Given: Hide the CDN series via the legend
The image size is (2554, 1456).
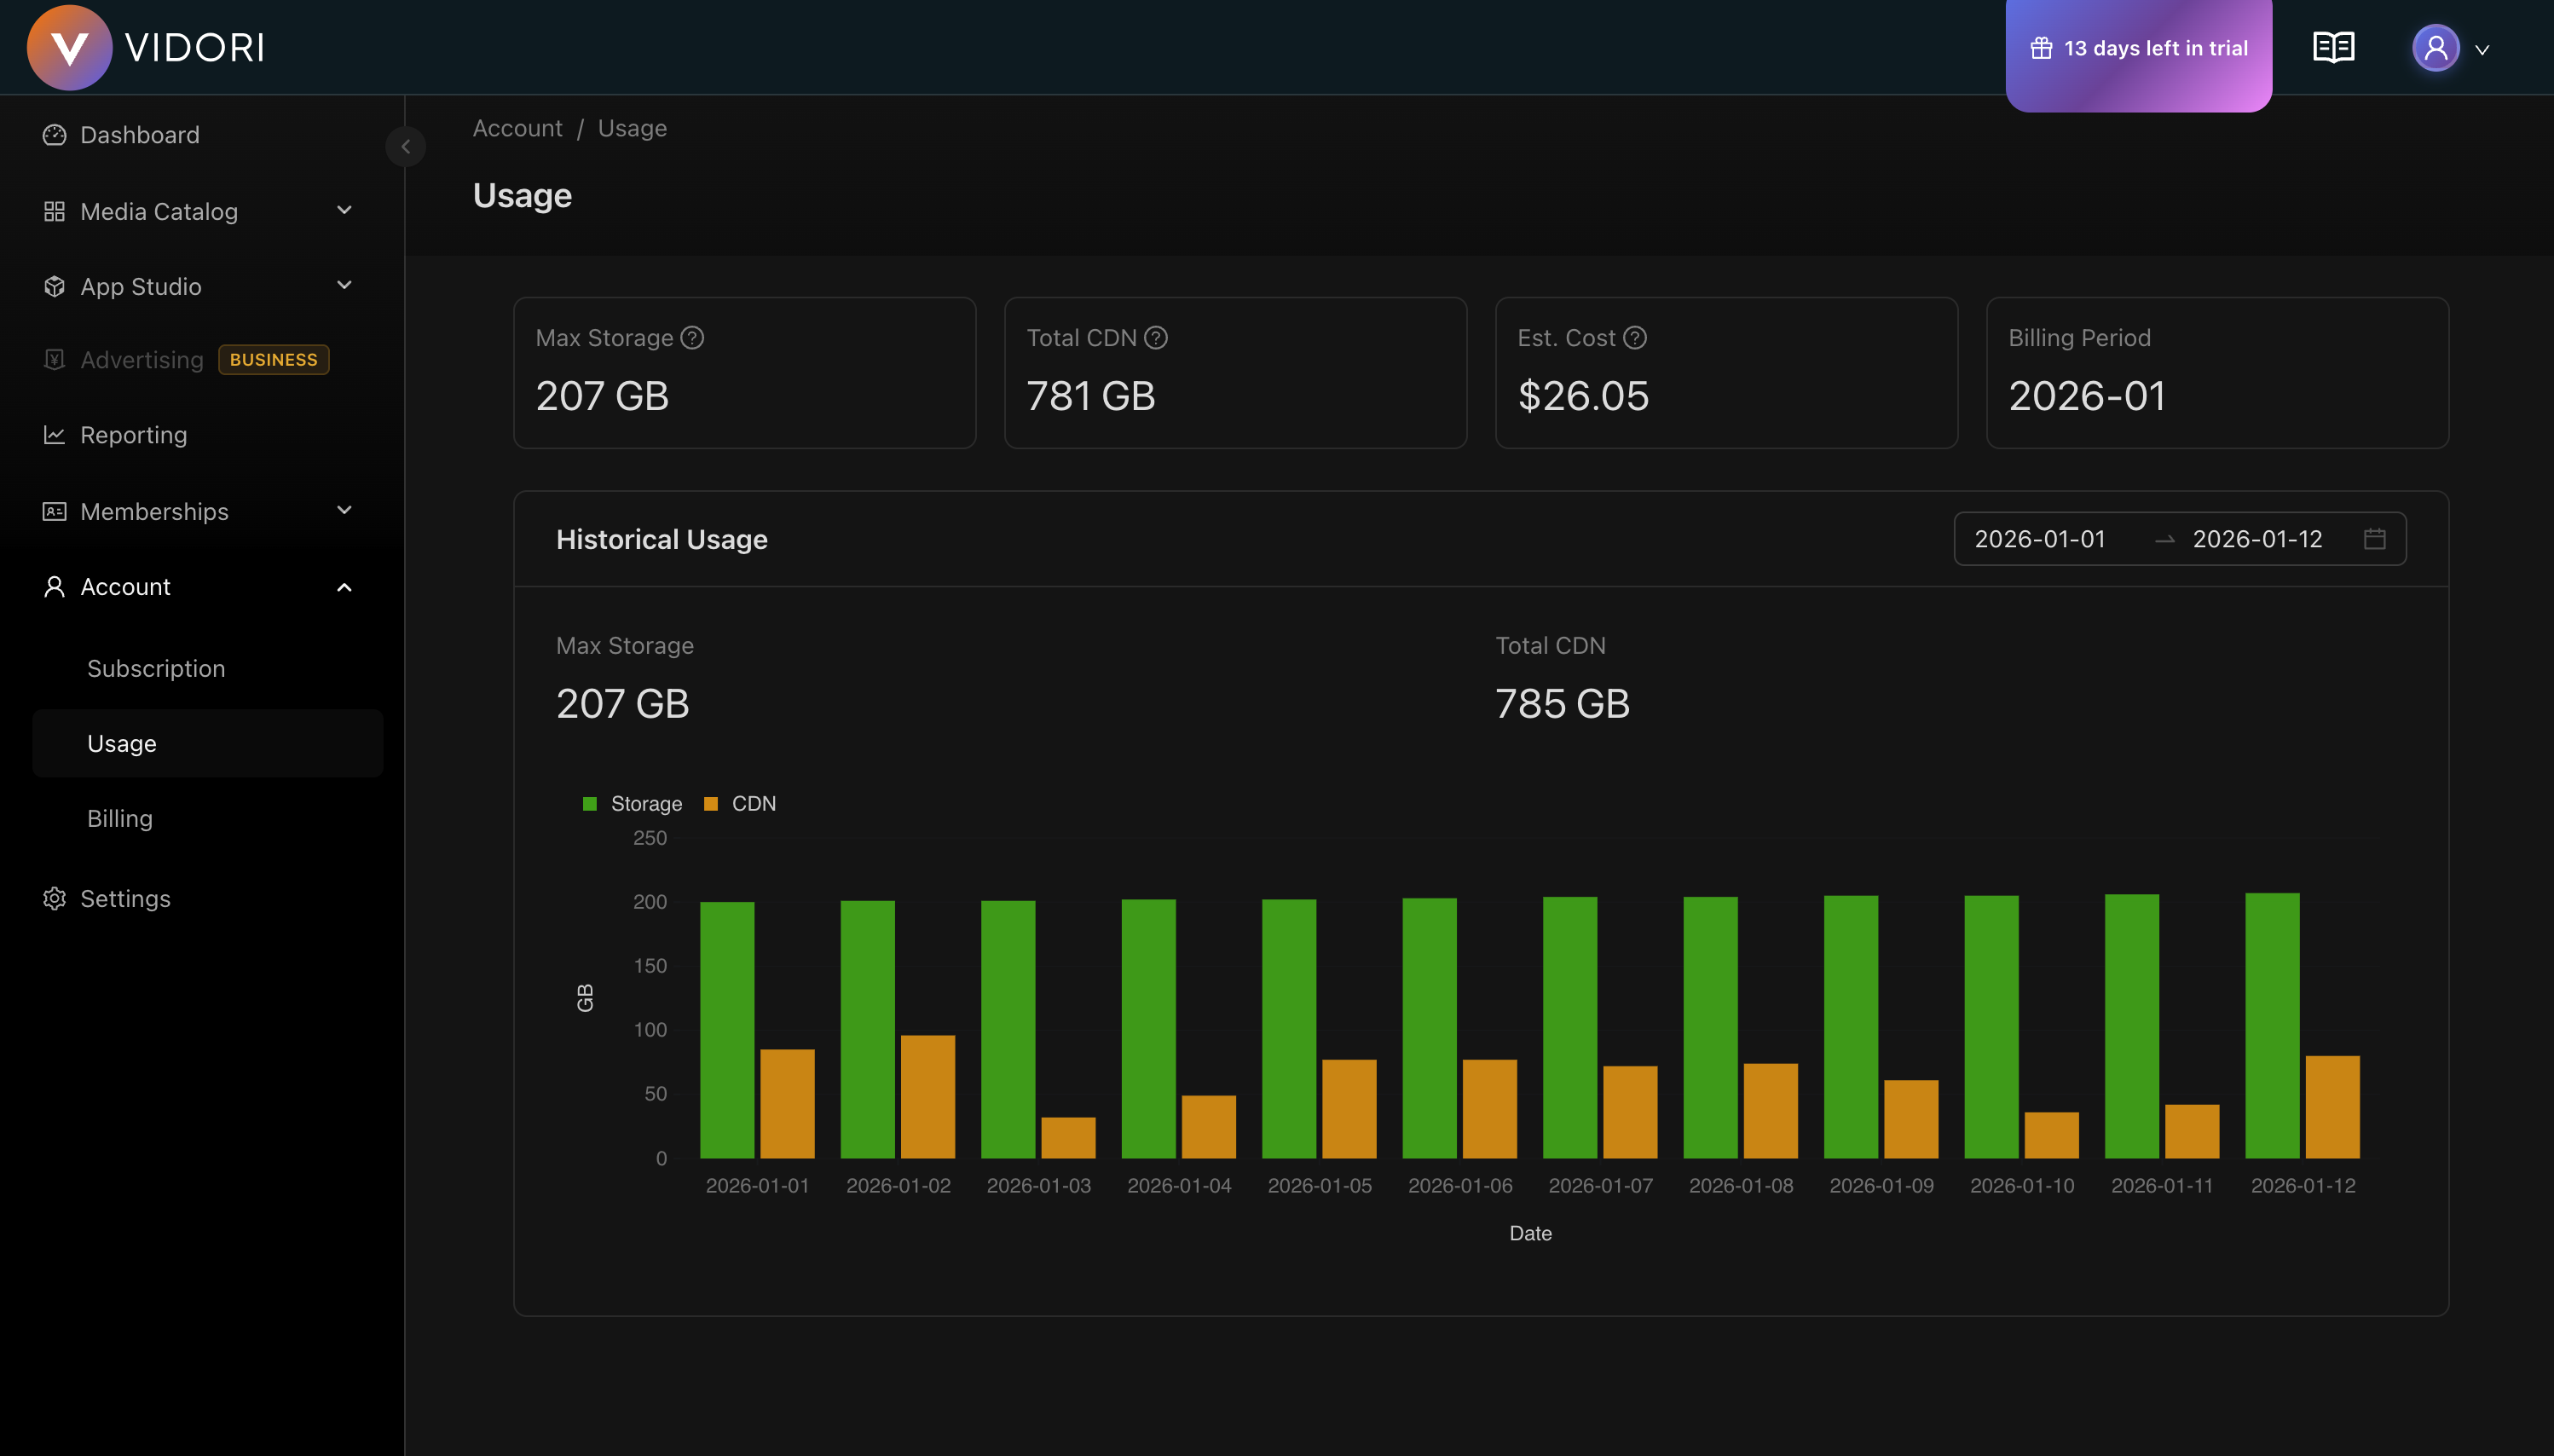Looking at the screenshot, I should 740,803.
